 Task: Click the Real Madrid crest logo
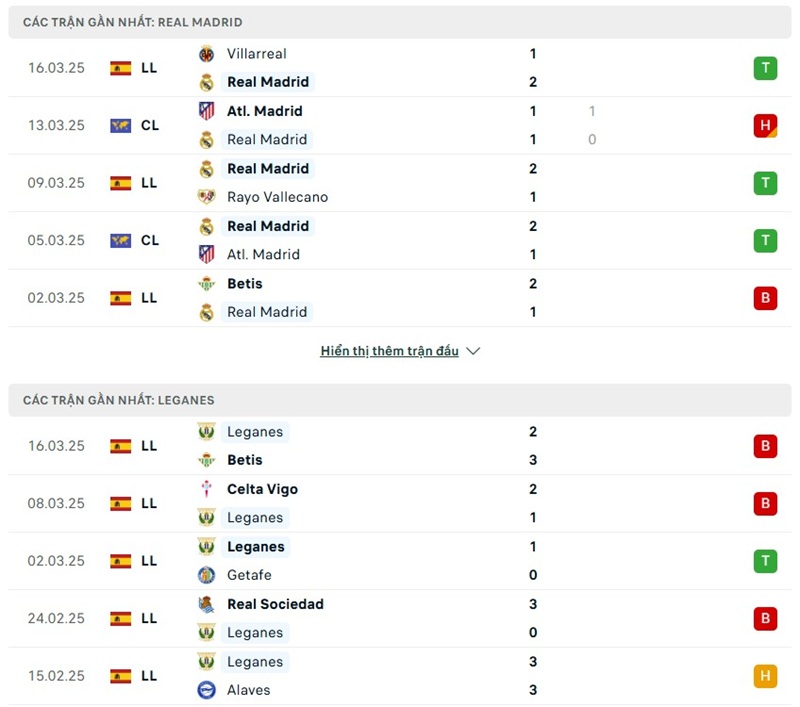pyautogui.click(x=207, y=82)
